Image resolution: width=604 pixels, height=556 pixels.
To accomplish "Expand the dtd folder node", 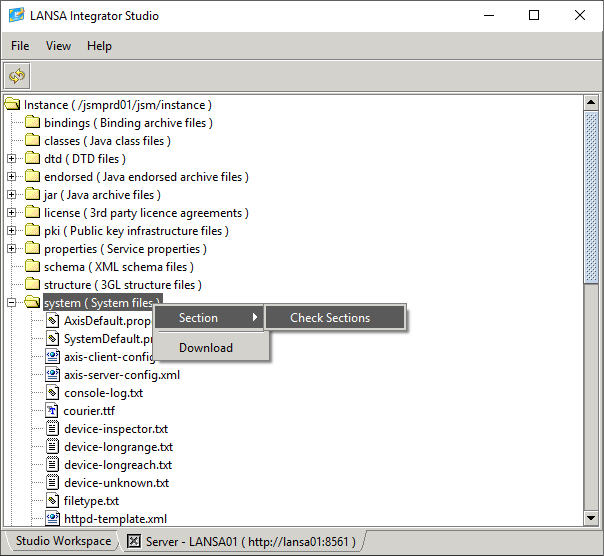I will 12,159.
